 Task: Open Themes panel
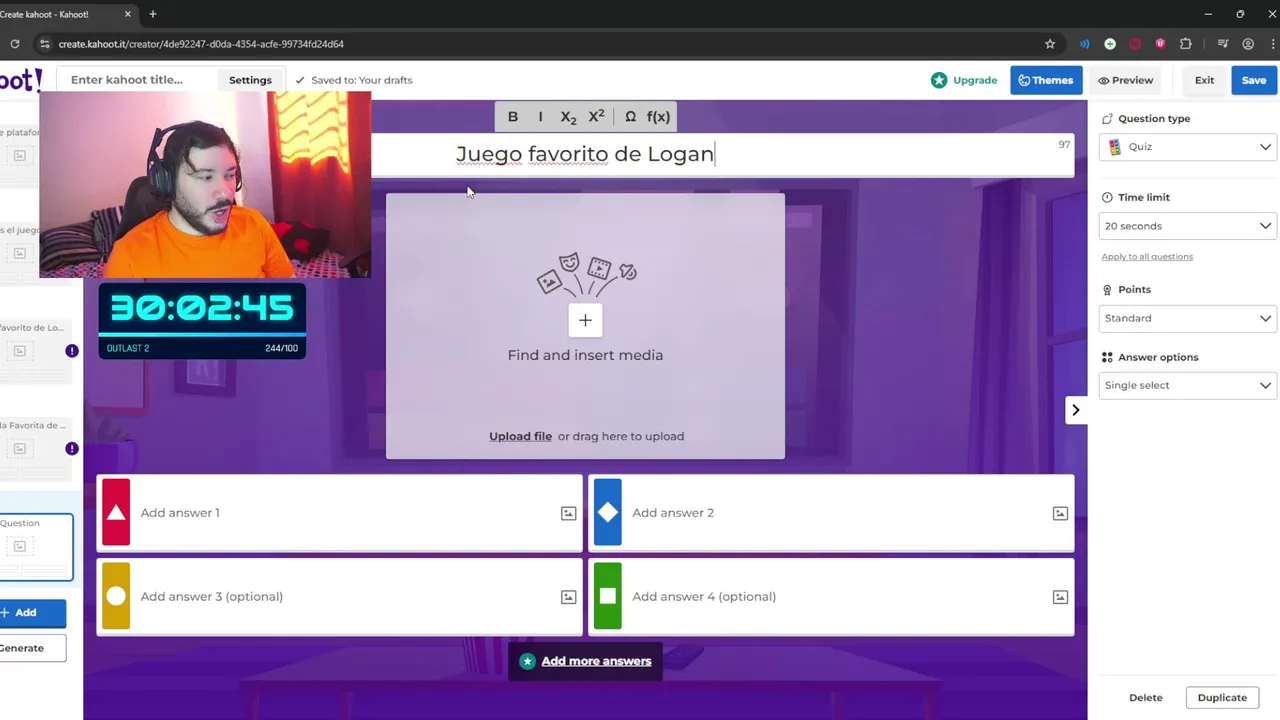point(1046,80)
